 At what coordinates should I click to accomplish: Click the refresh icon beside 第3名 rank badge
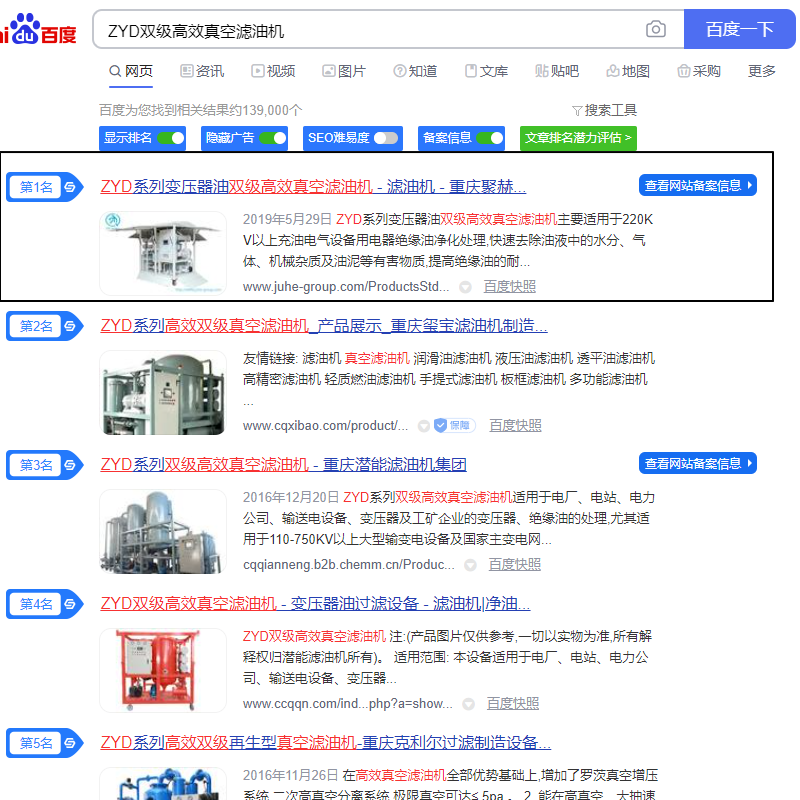[70, 465]
